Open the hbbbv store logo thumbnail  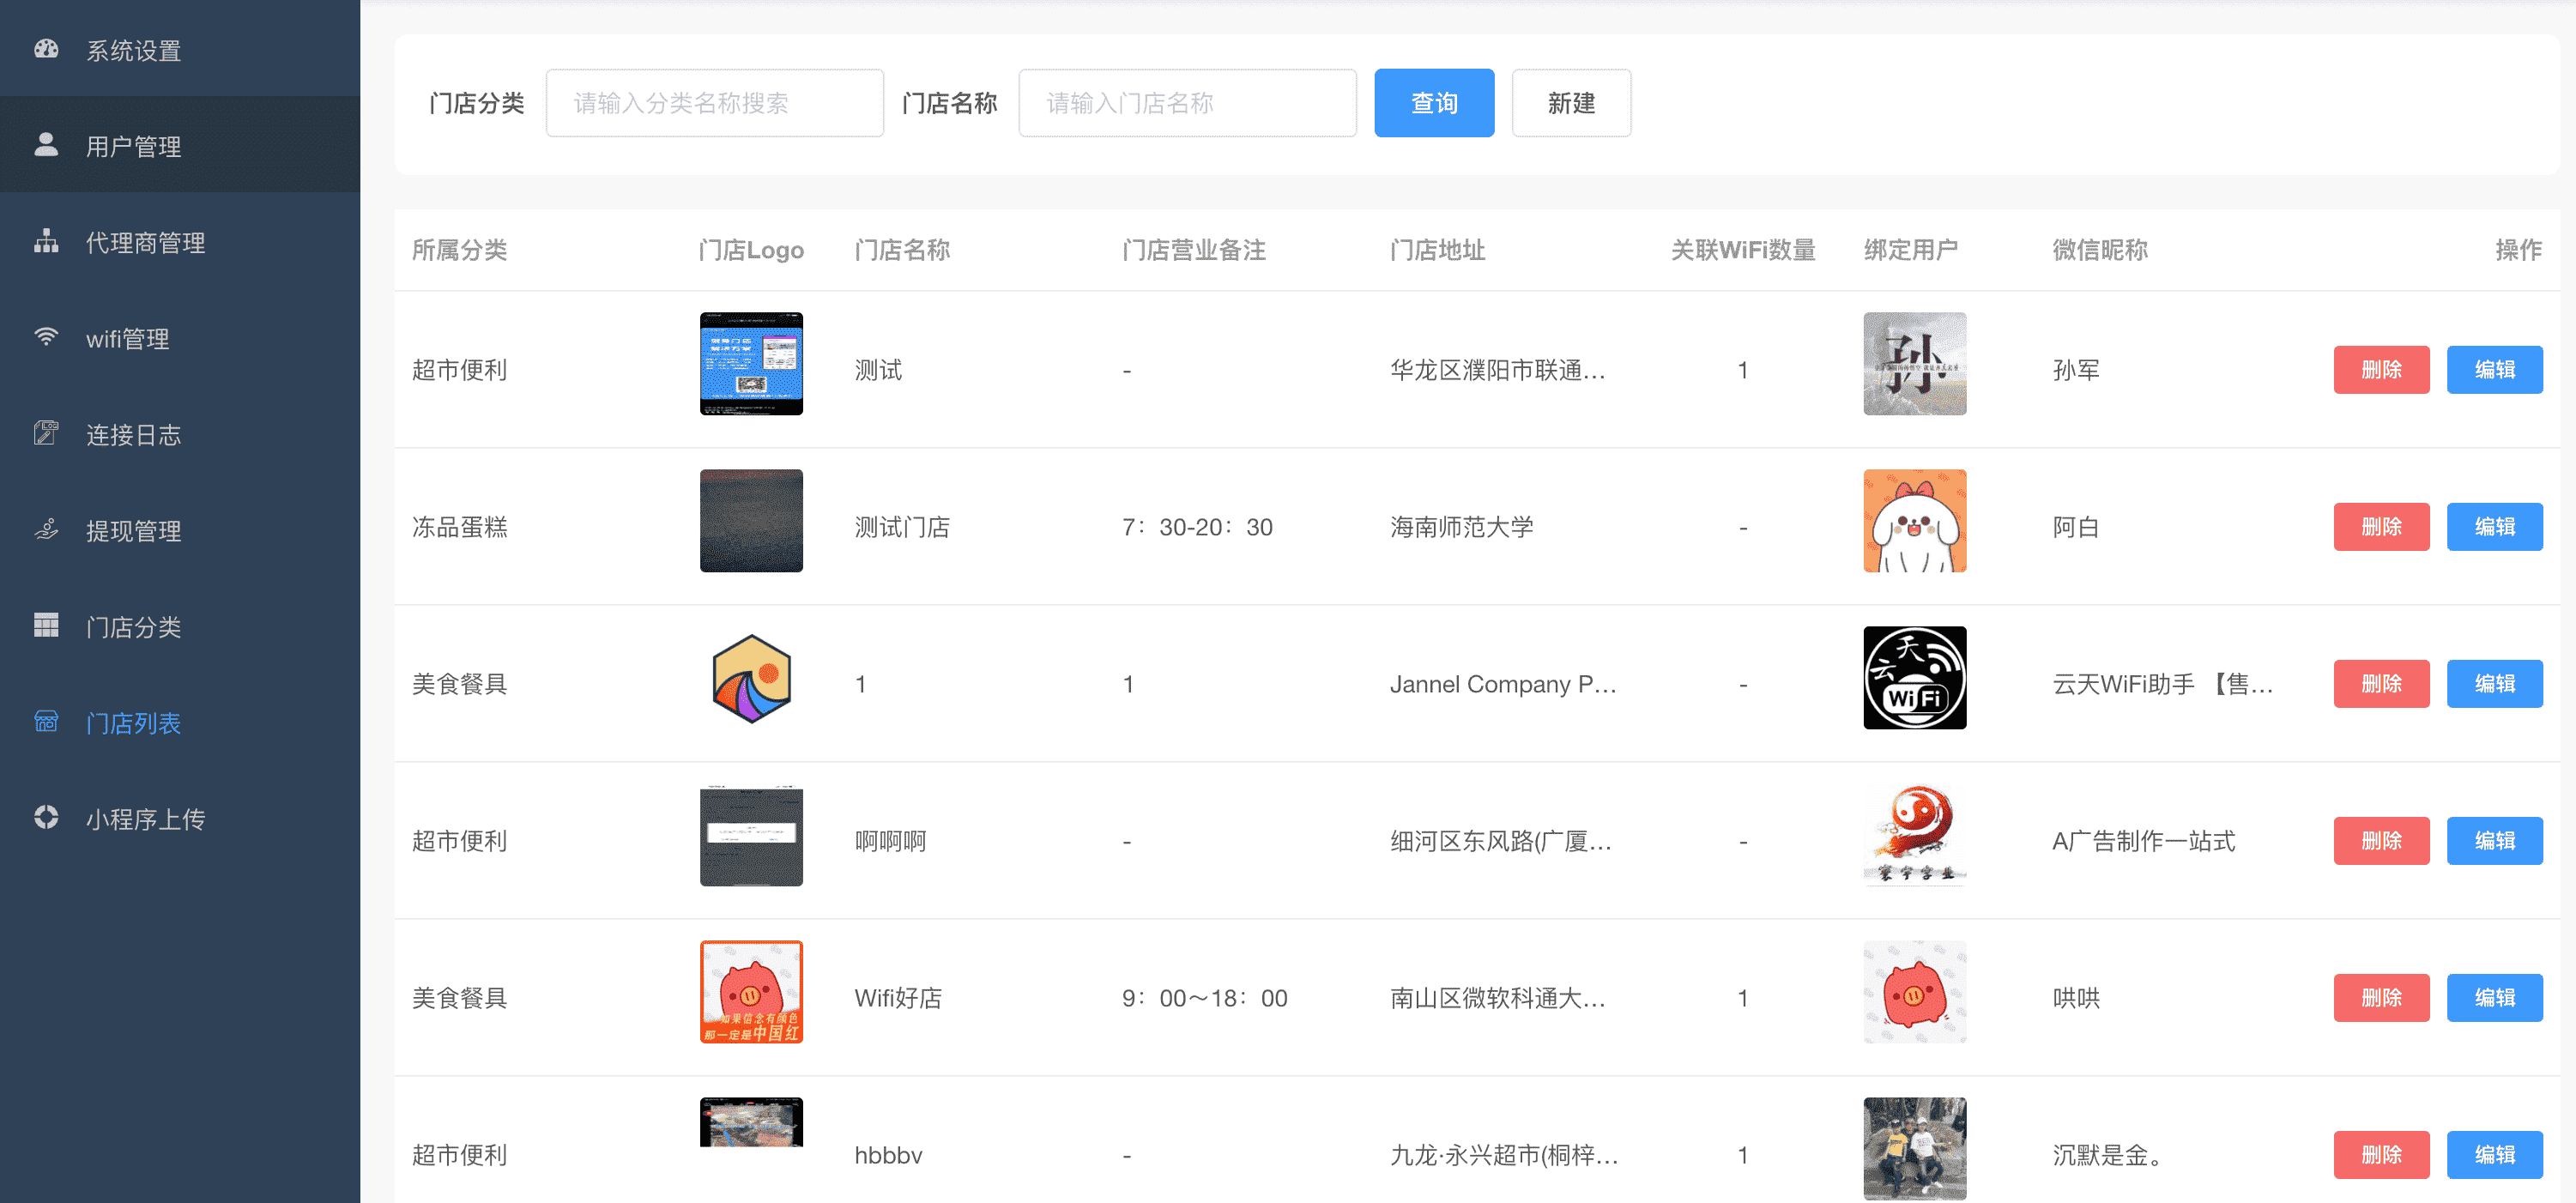point(751,1122)
